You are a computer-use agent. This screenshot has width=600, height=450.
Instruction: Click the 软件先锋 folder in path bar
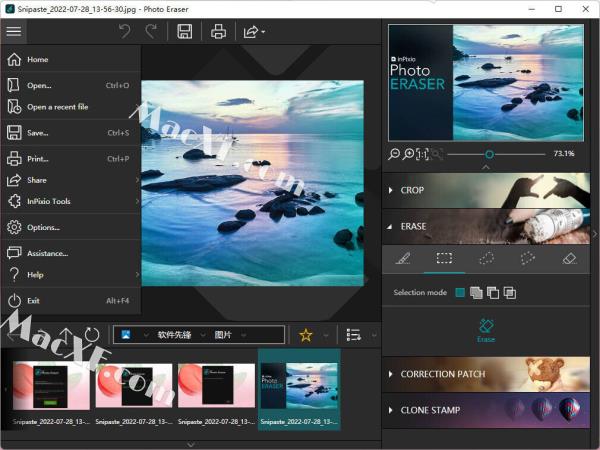tap(174, 335)
